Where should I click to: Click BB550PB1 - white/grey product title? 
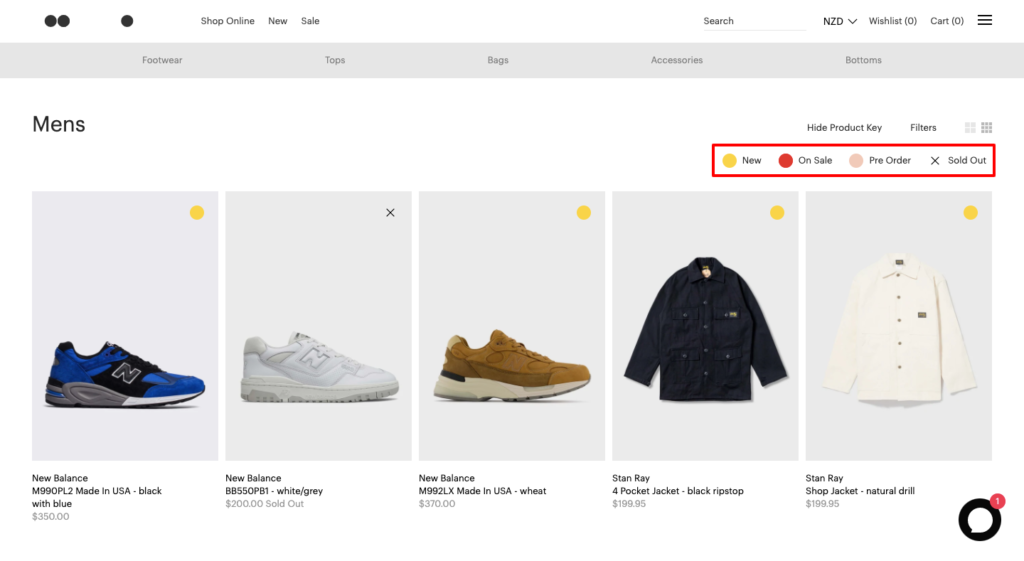click(274, 491)
